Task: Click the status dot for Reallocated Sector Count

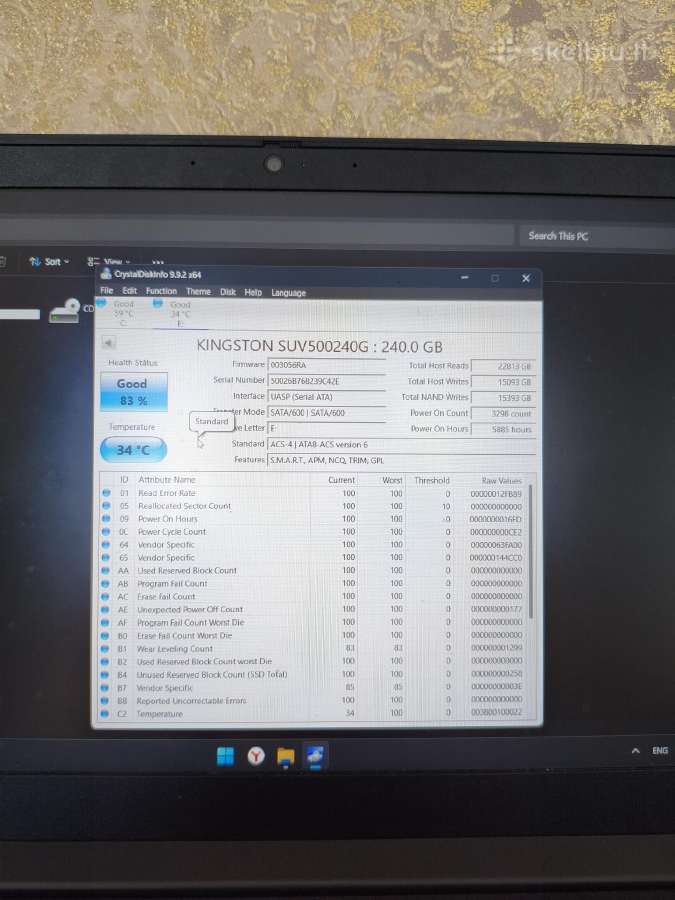Action: pyautogui.click(x=106, y=506)
